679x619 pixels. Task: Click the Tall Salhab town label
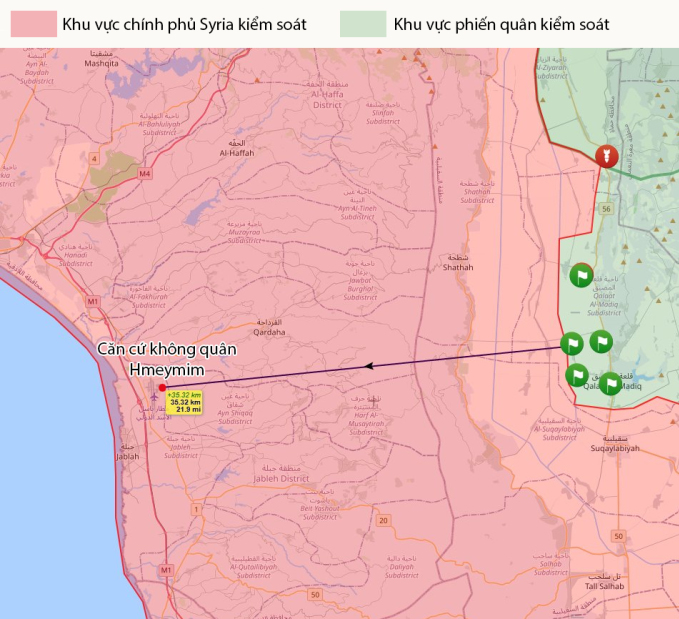pos(604,585)
